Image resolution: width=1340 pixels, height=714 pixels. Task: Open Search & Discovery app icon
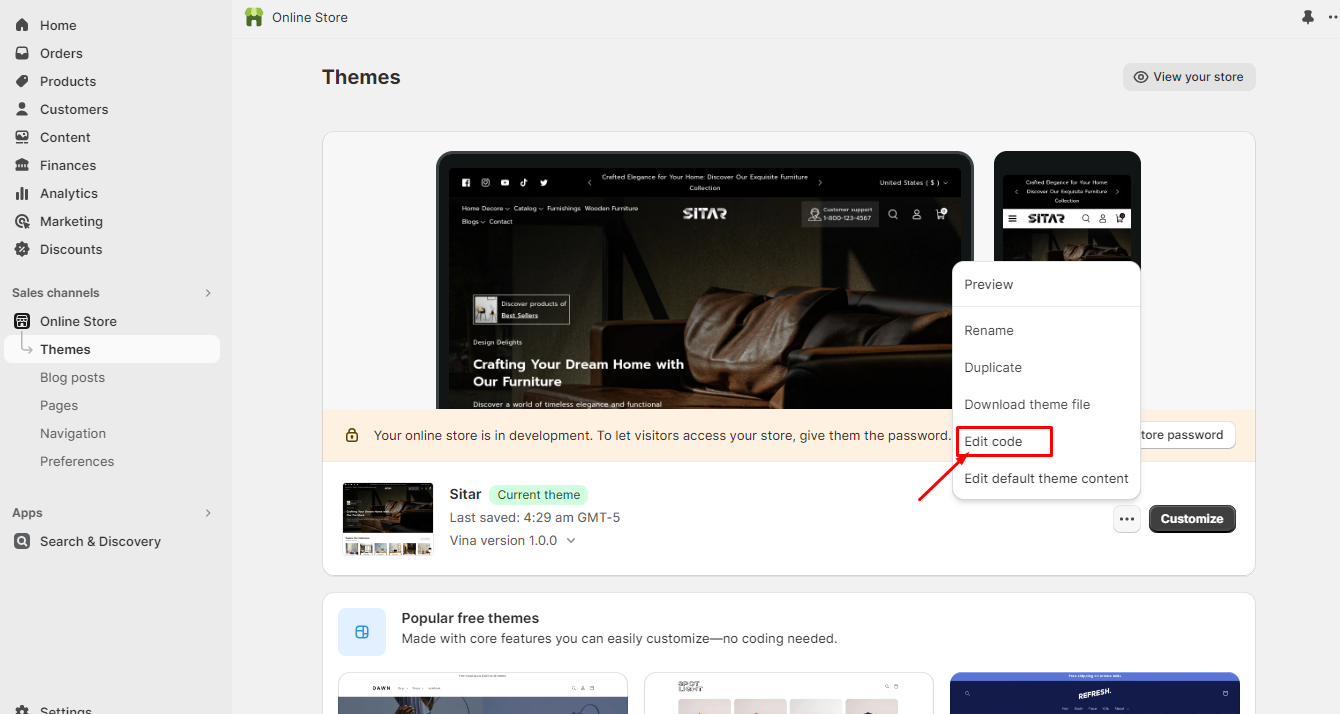coord(22,541)
